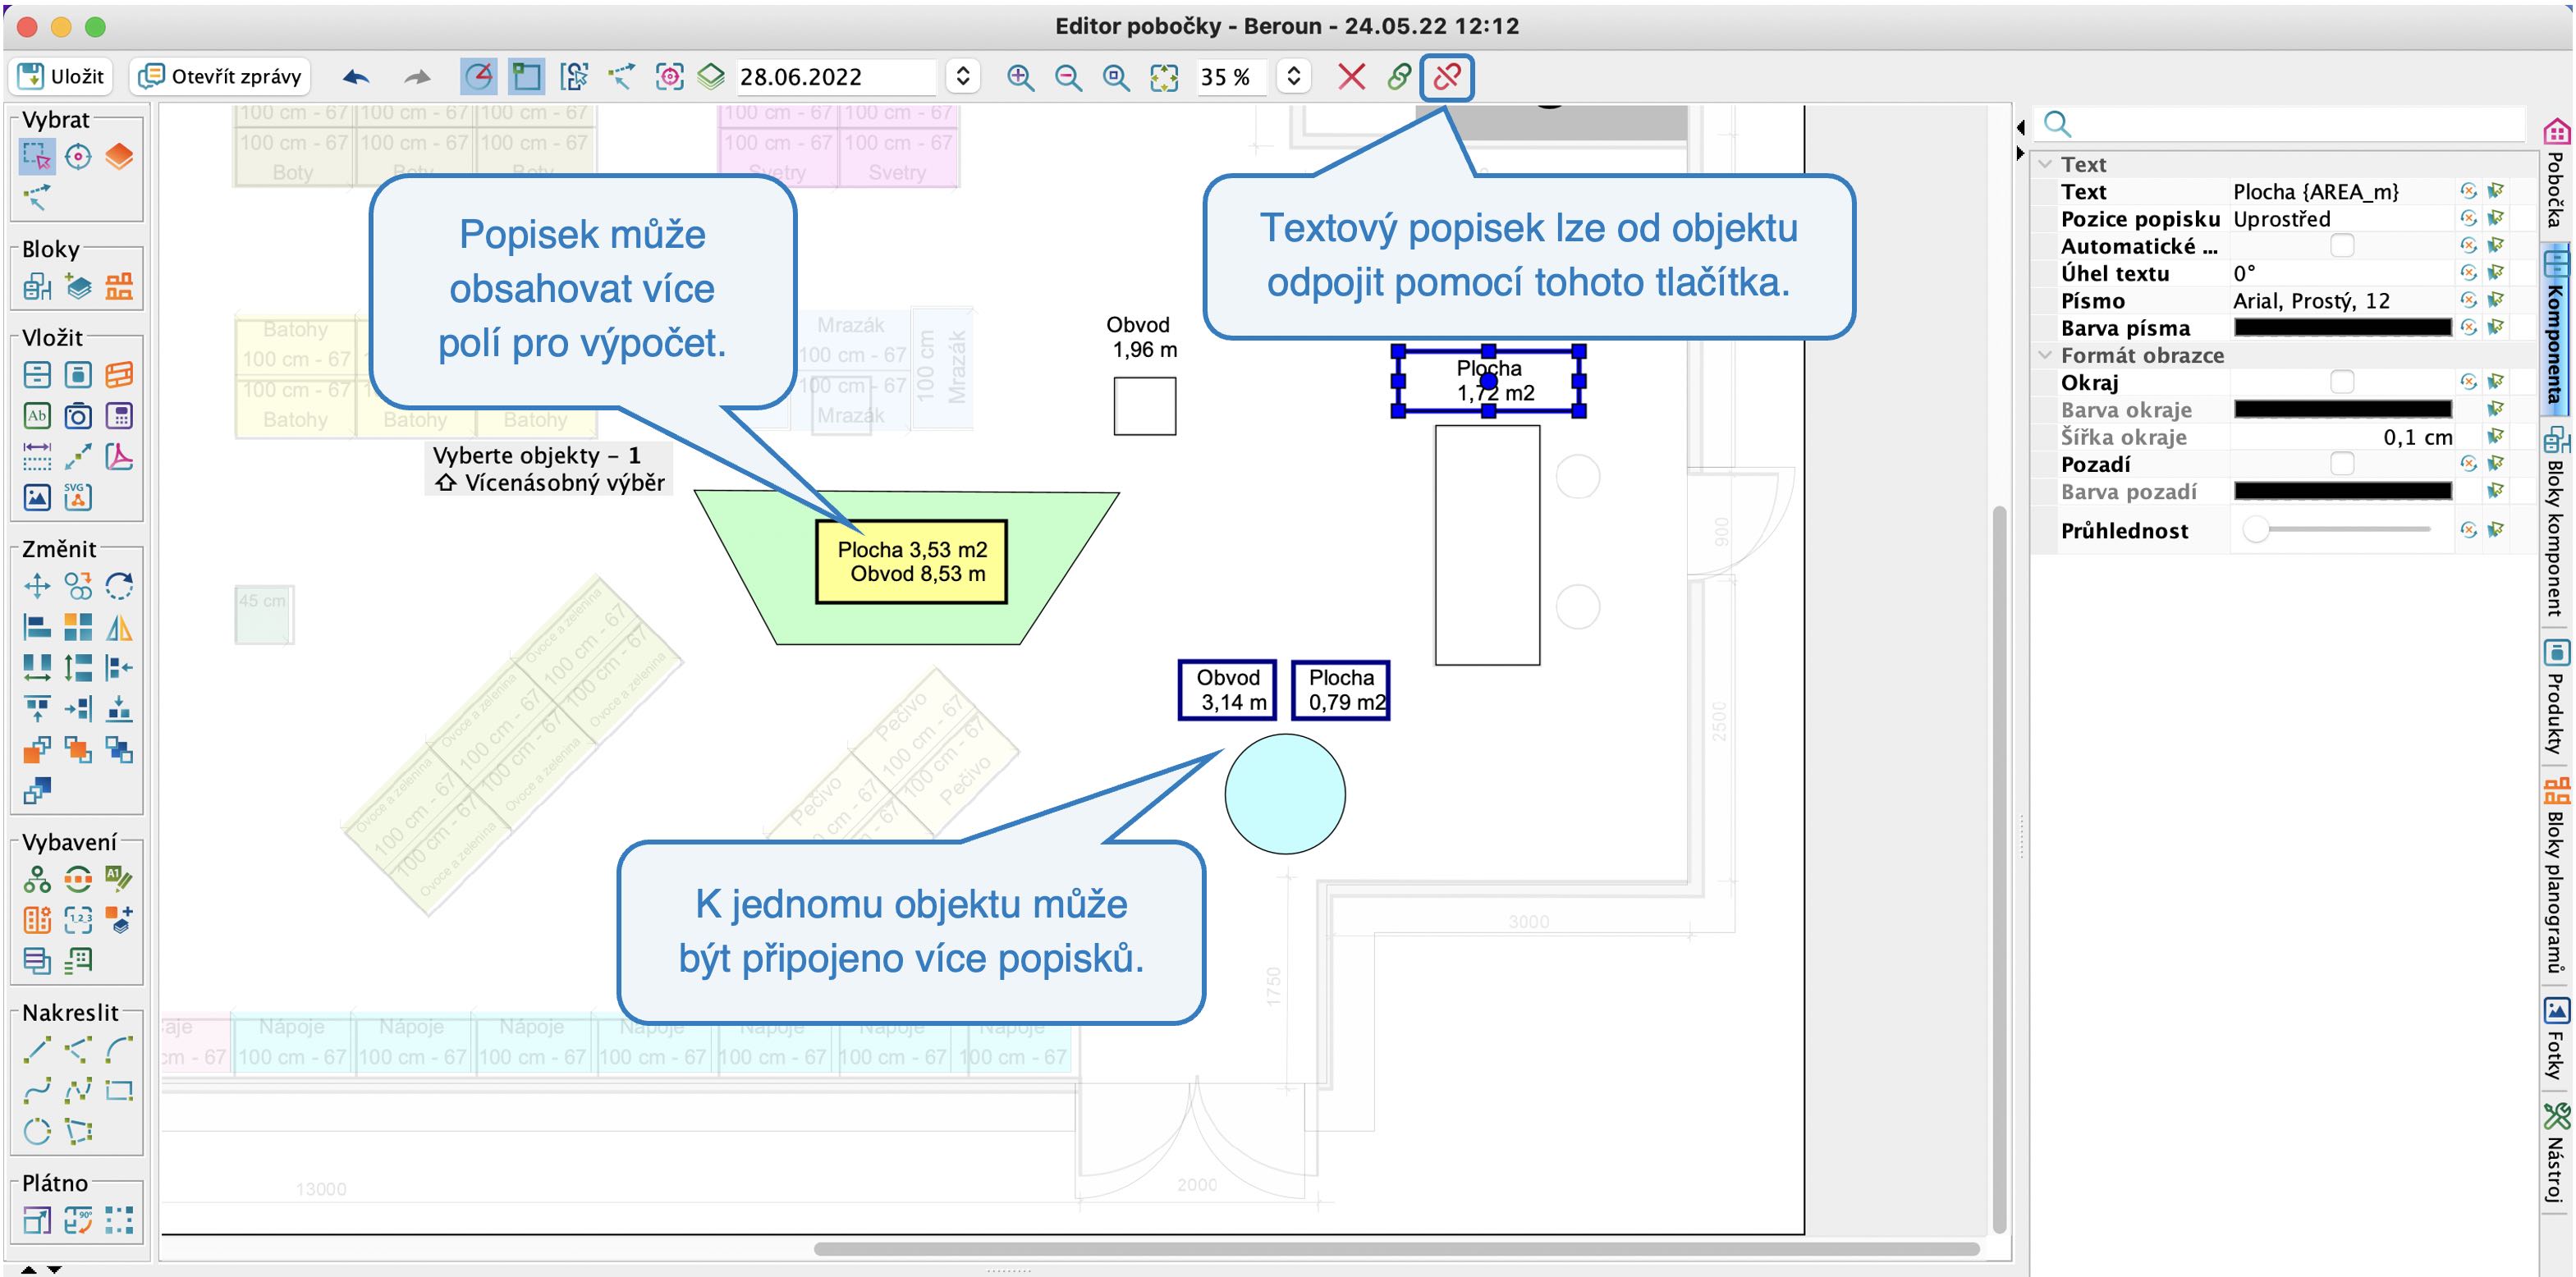The width and height of the screenshot is (2576, 1277).
Task: Click the zoom-to-selection magnifier icon
Action: coord(1116,77)
